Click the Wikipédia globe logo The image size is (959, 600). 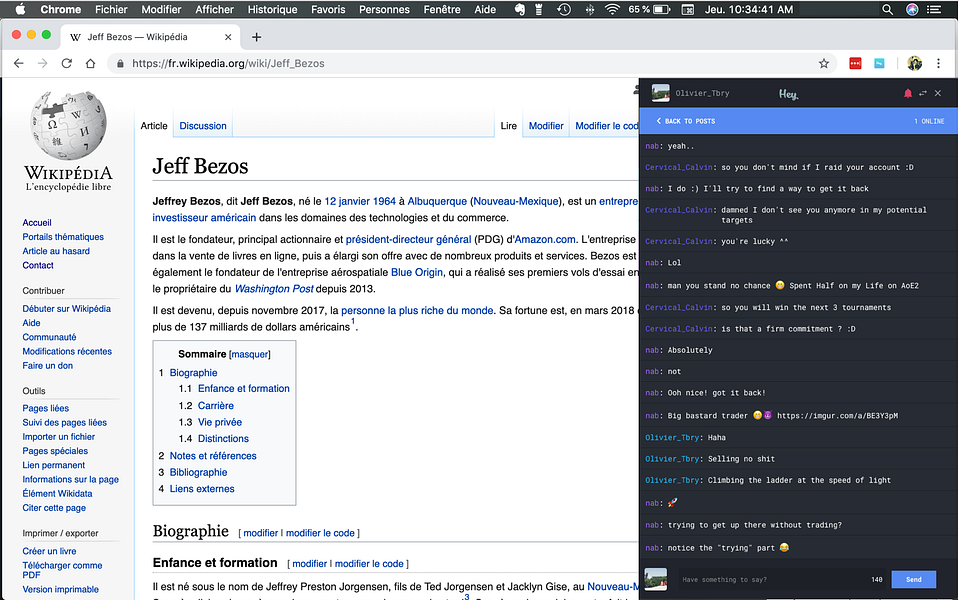click(x=68, y=125)
